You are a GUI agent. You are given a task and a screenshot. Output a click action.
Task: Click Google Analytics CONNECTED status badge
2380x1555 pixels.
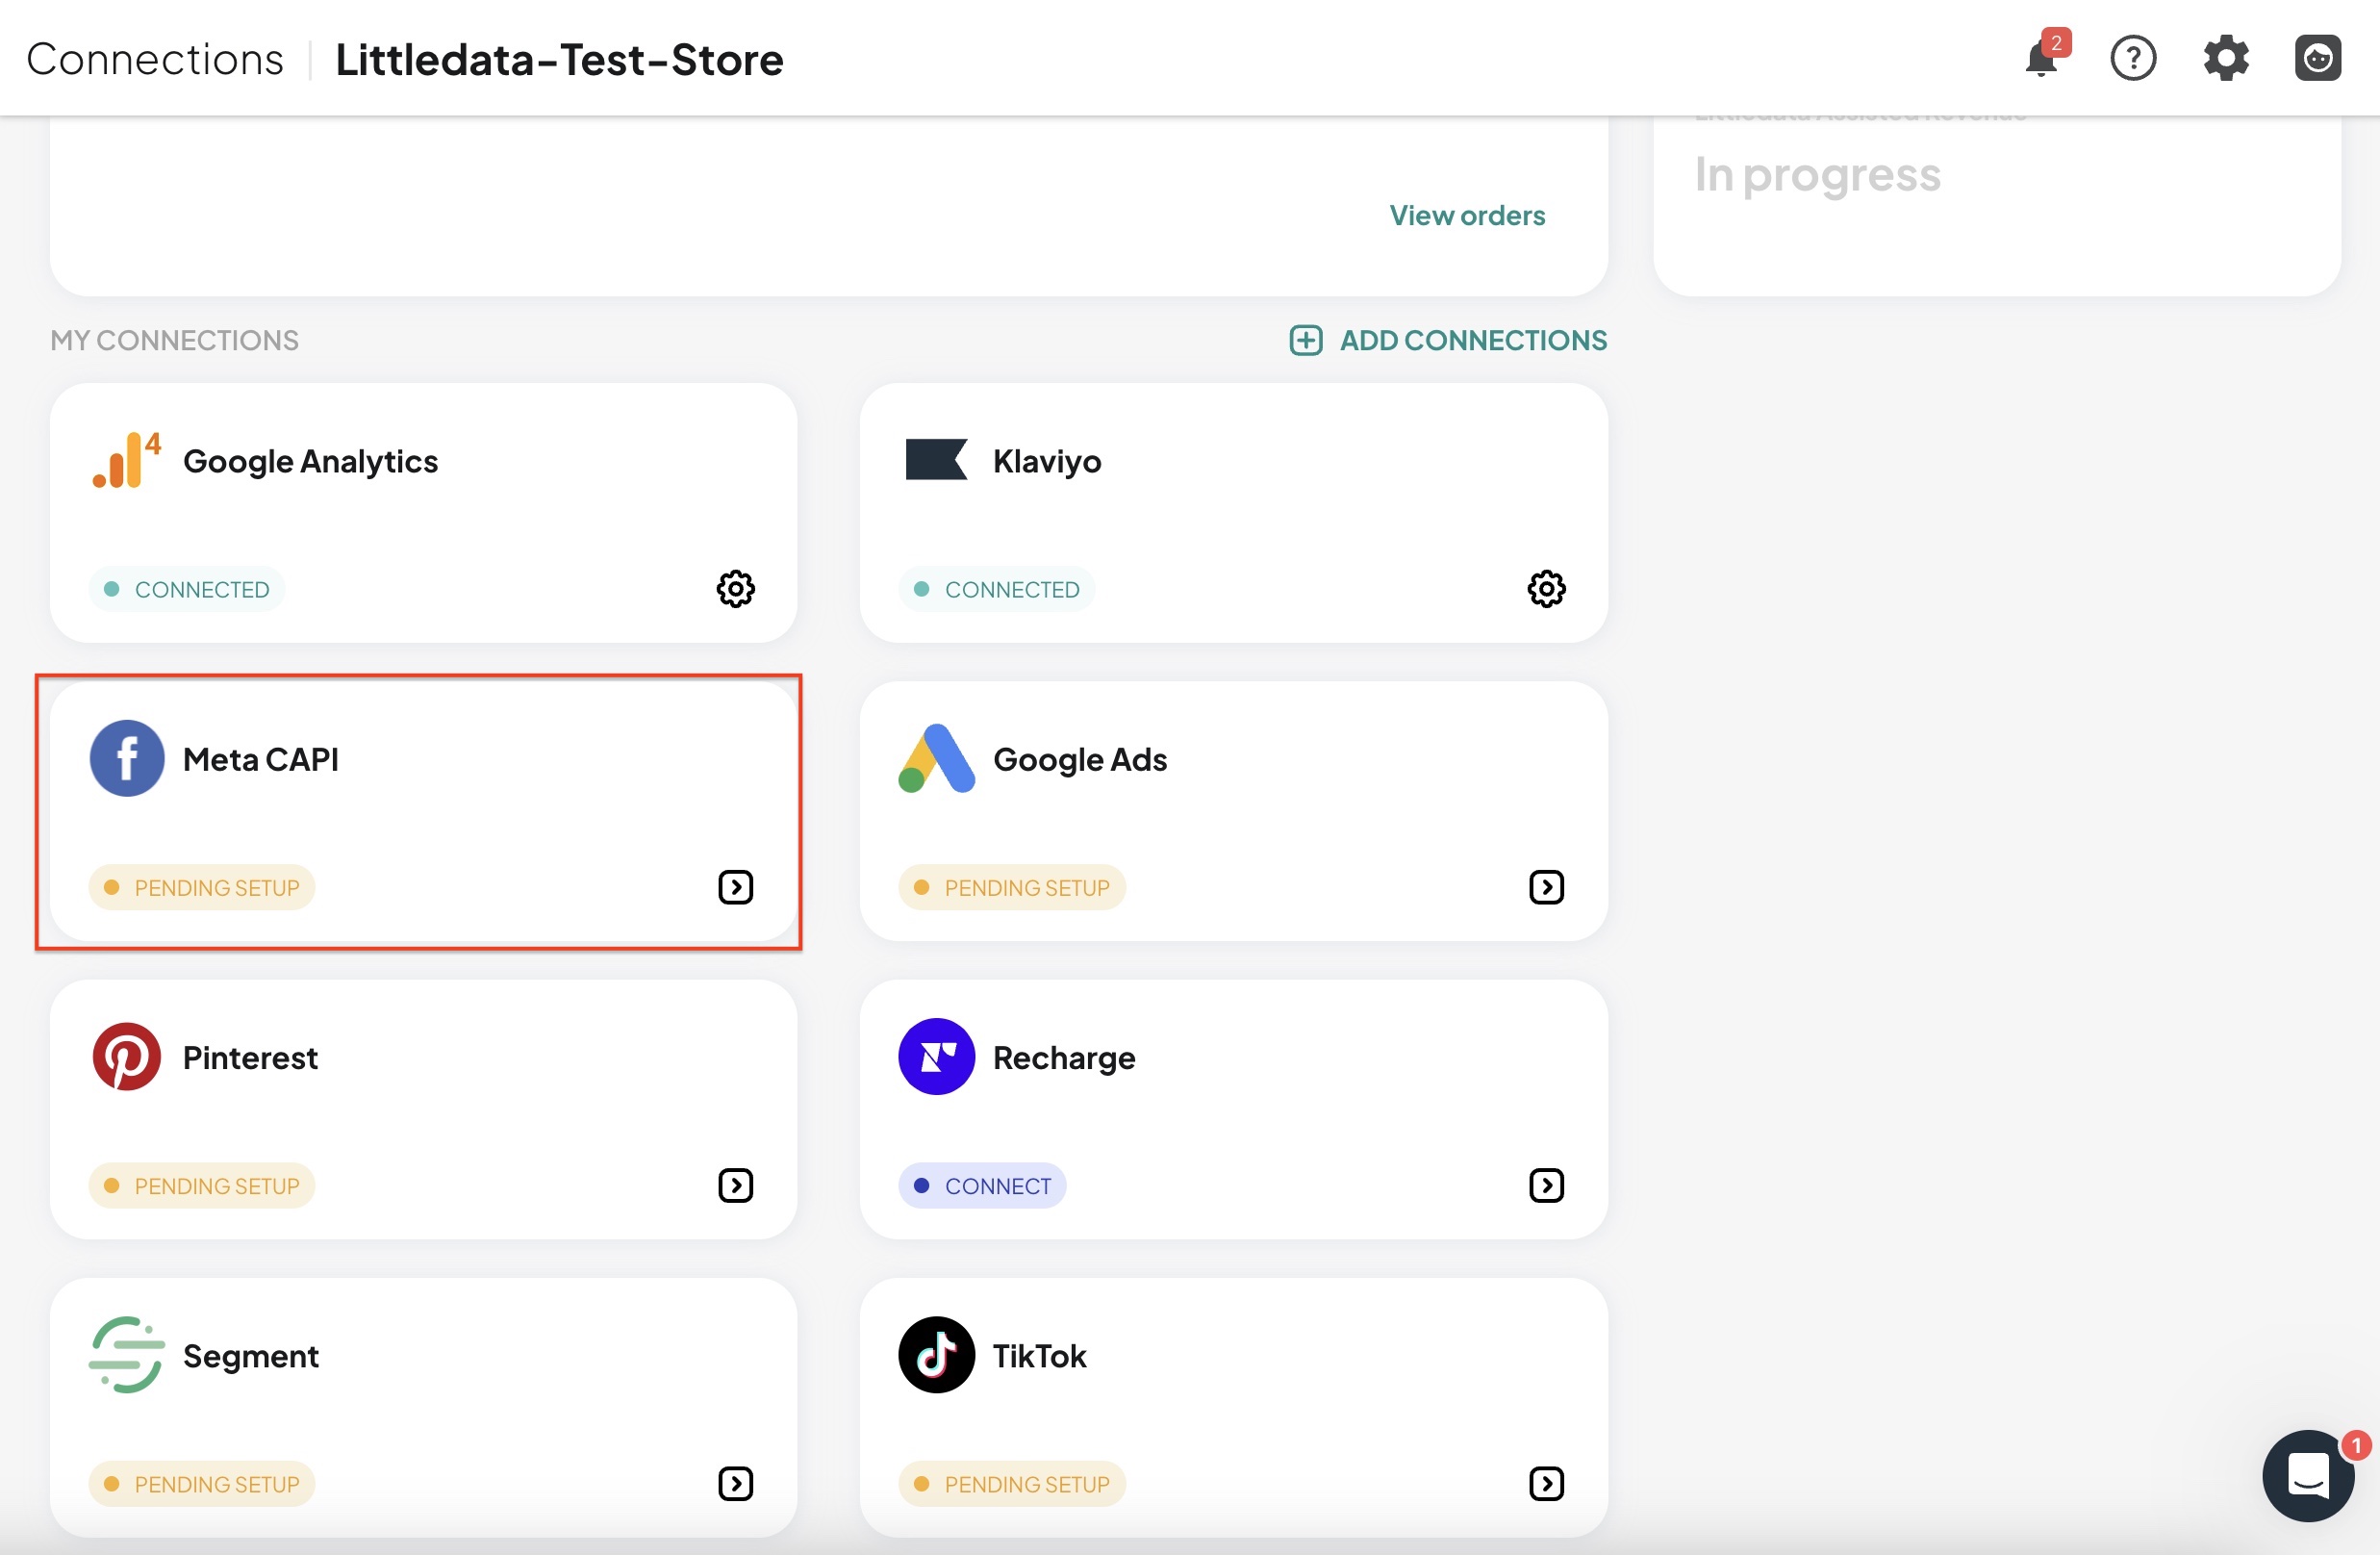coord(187,589)
